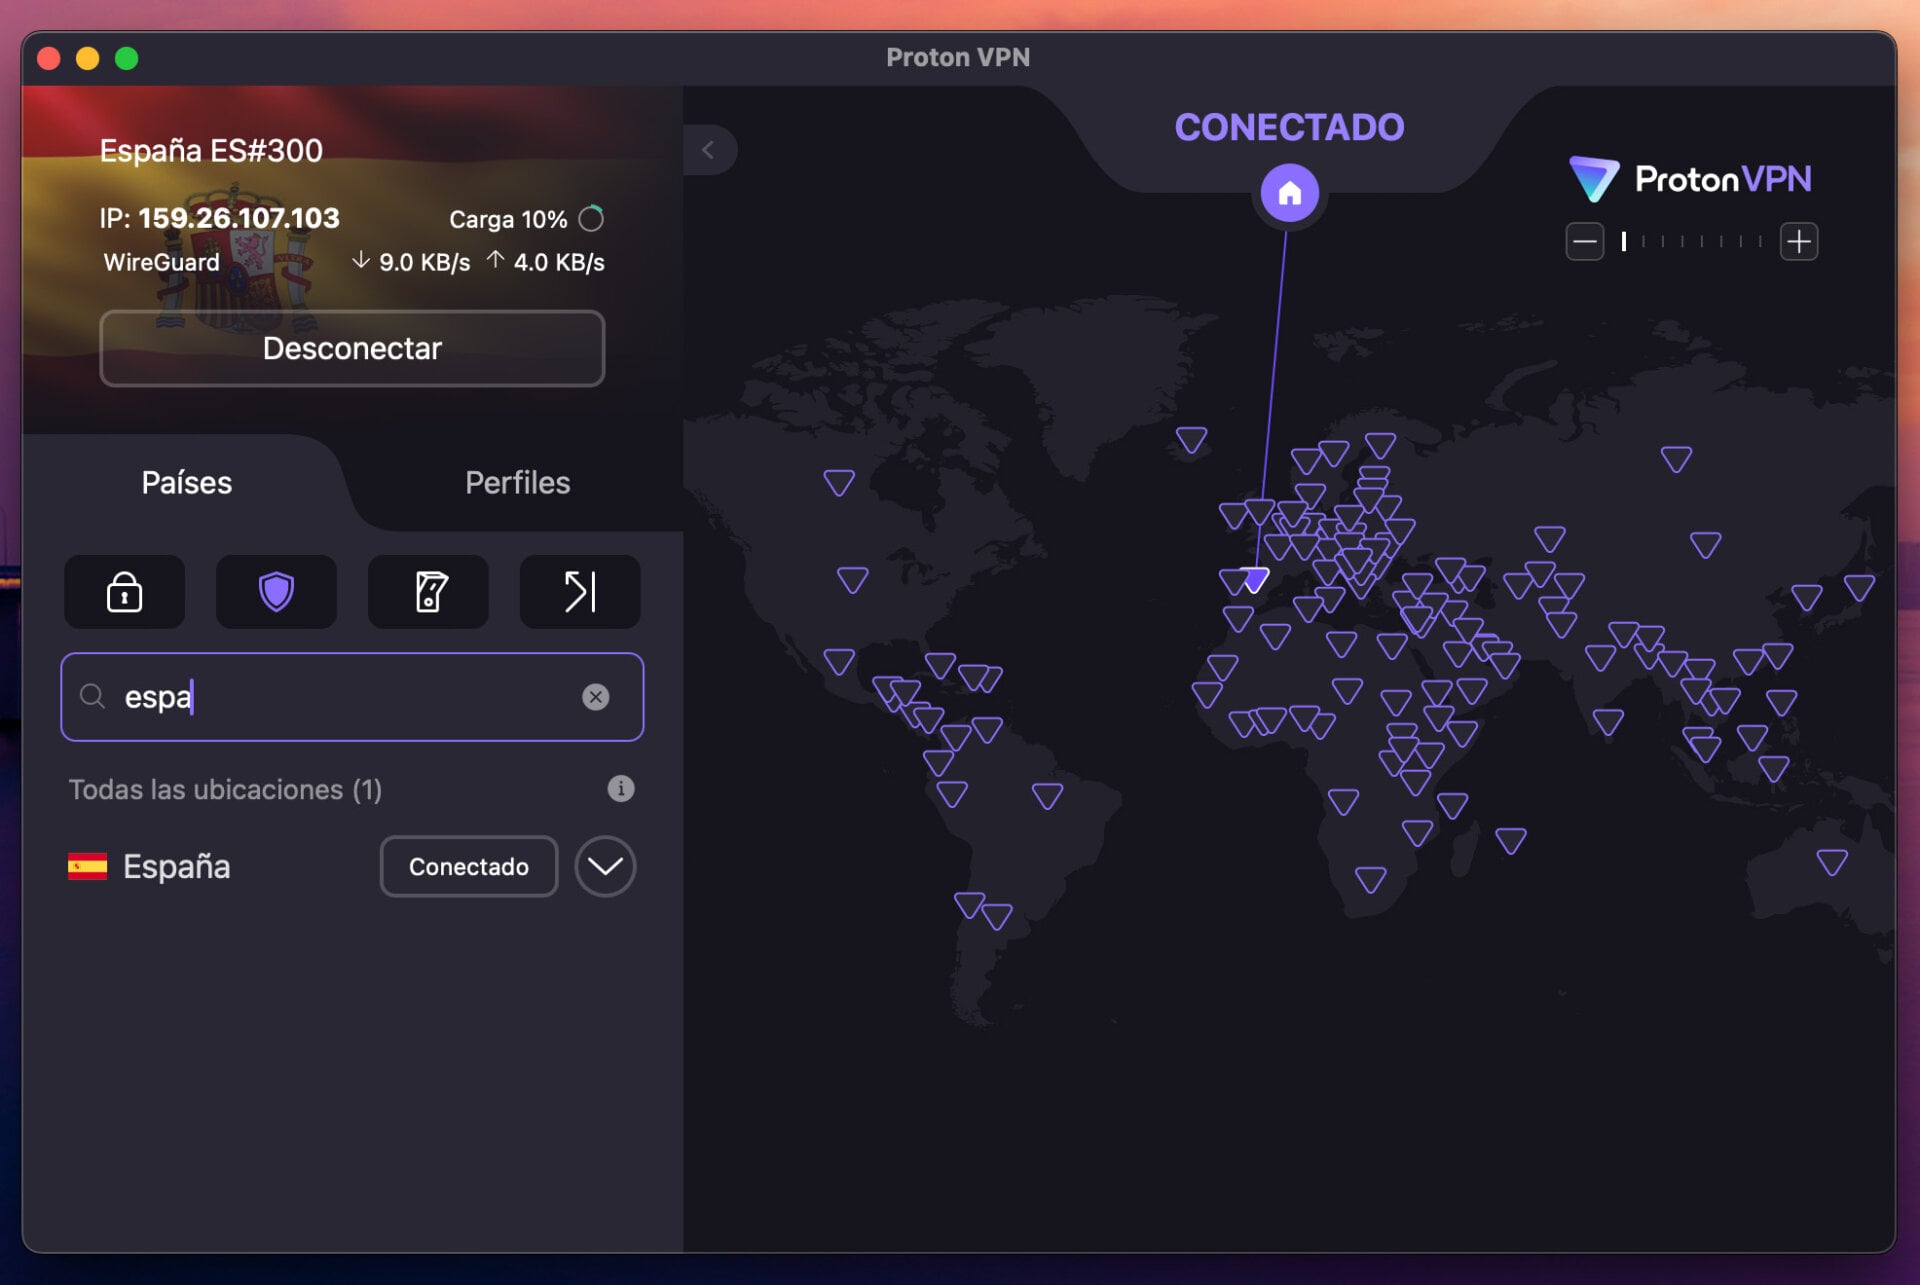
Task: Toggle the Secure Core lock icon
Action: tap(124, 592)
